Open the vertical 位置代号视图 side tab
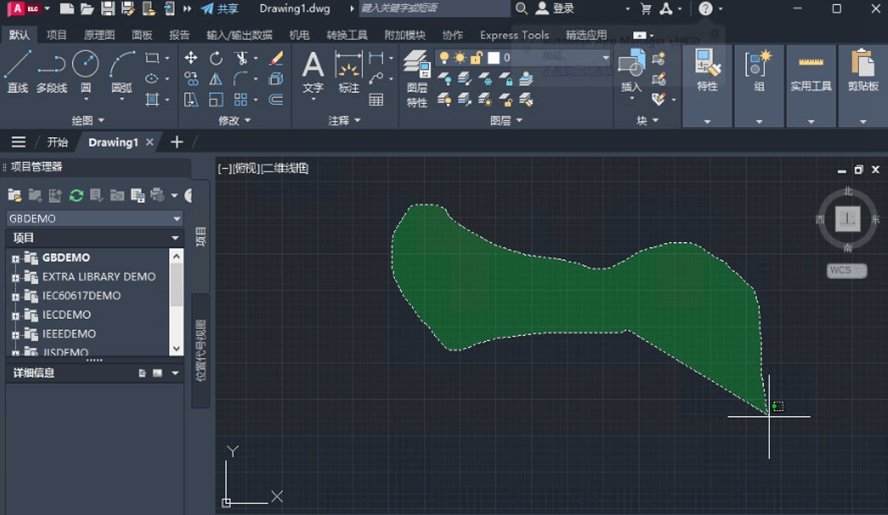Image resolution: width=888 pixels, height=515 pixels. 200,350
